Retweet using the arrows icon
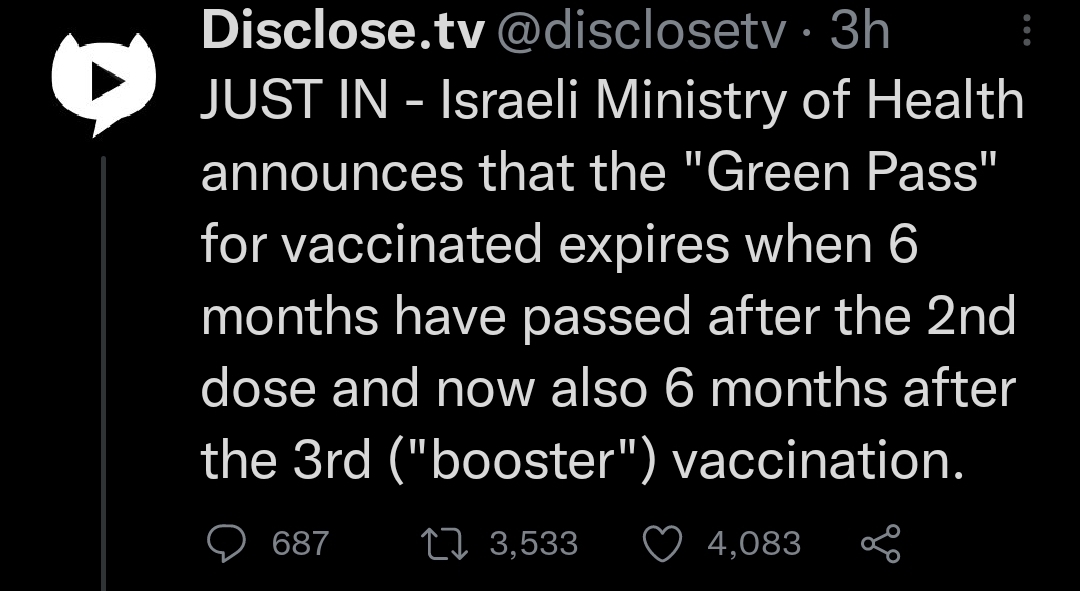Screen dimensions: 1080x591 pos(445,543)
